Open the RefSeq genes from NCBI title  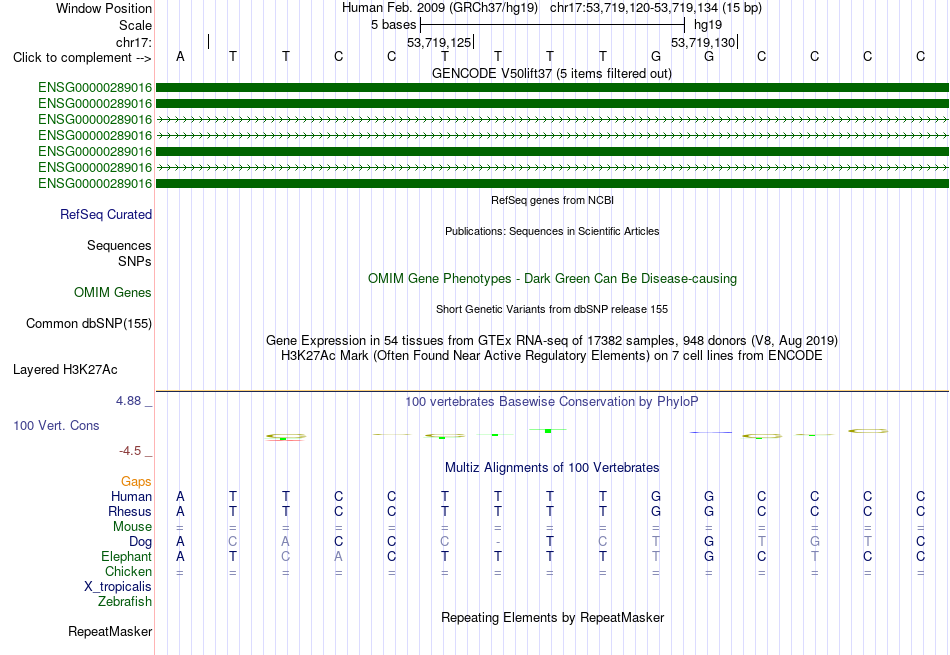[552, 200]
